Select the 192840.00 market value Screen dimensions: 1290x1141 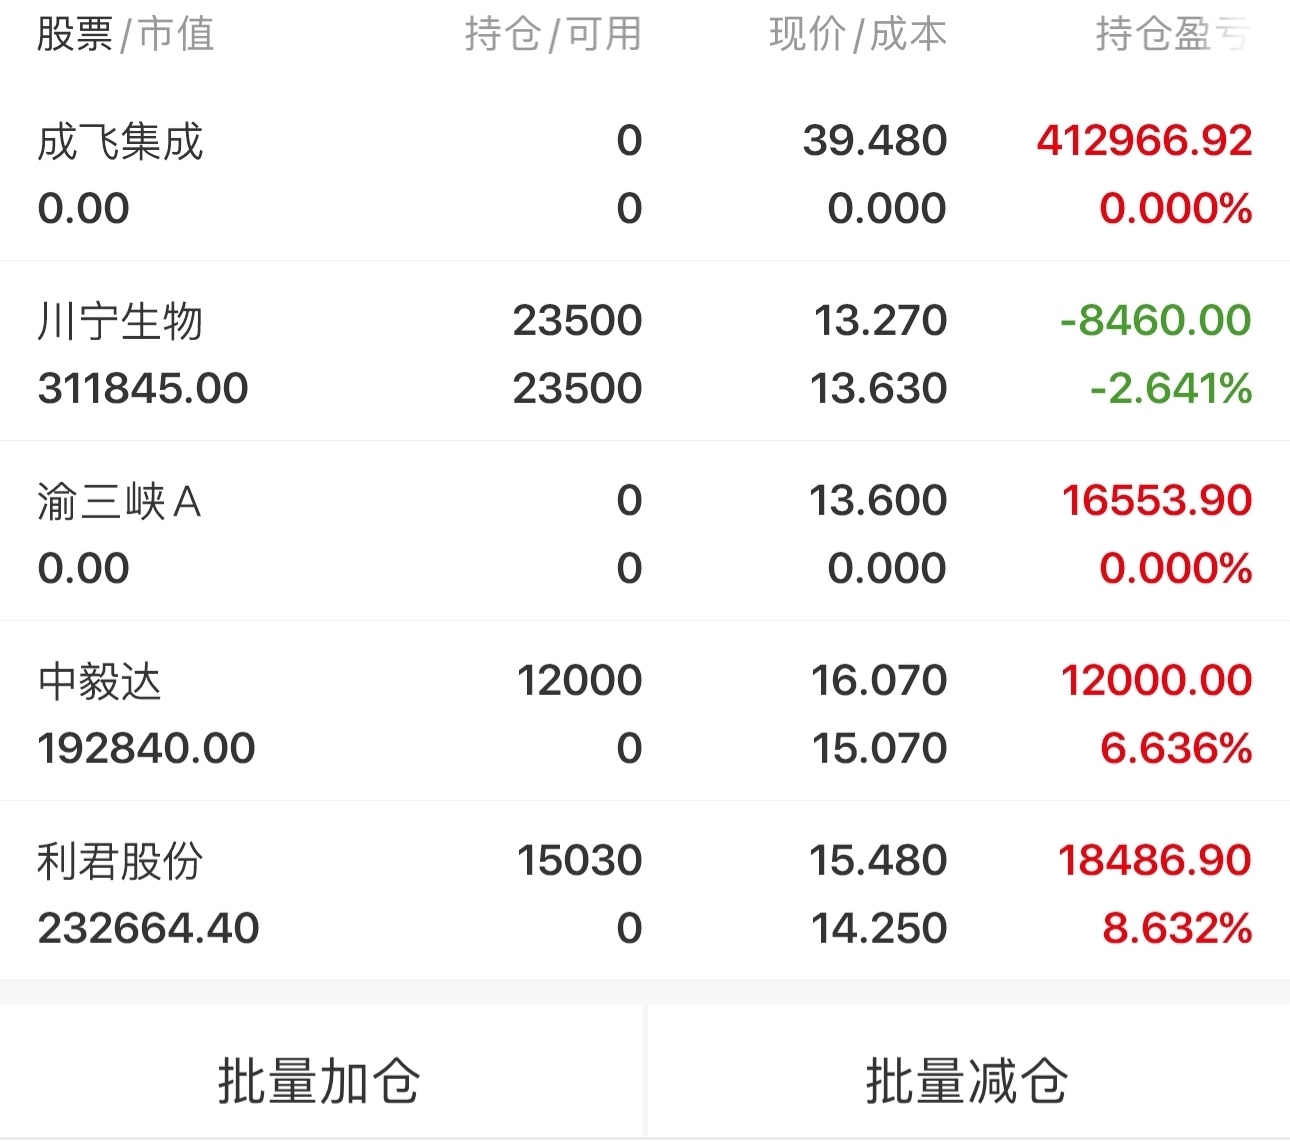pyautogui.click(x=146, y=748)
